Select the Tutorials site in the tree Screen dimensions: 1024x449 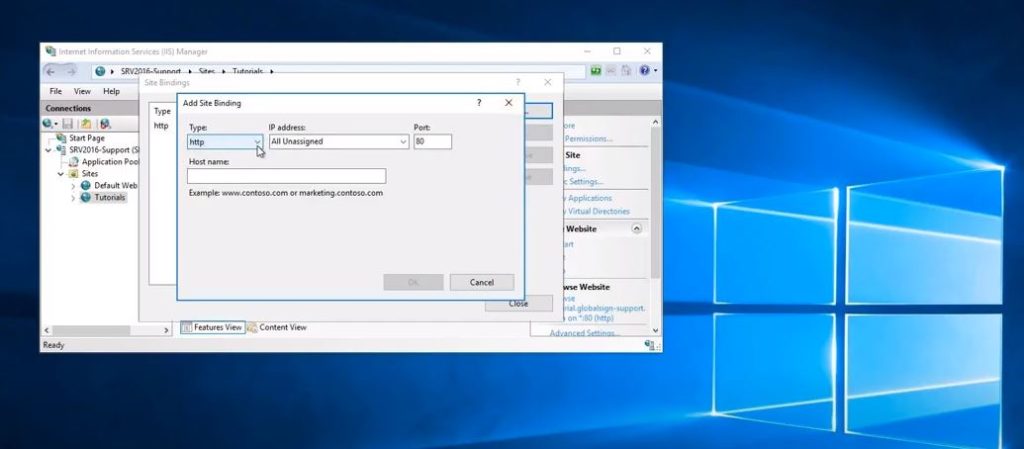109,197
